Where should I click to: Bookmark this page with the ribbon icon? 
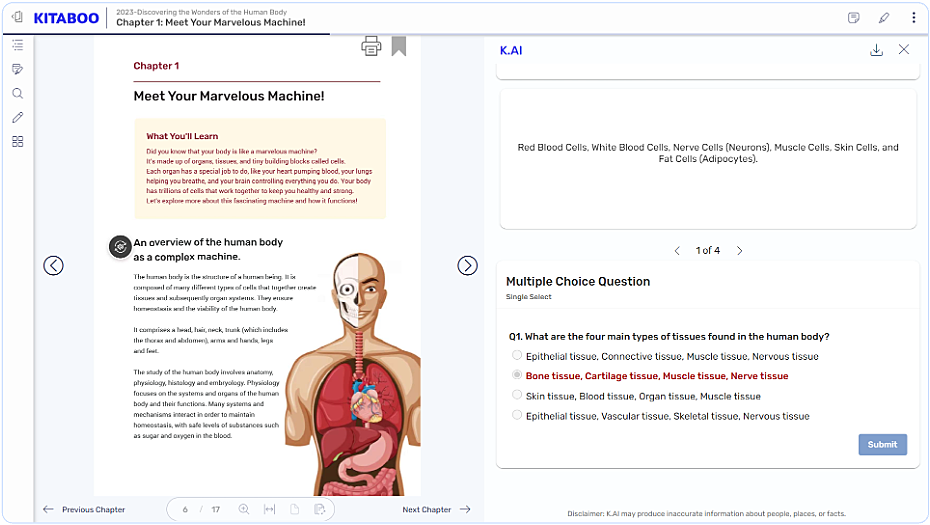pyautogui.click(x=399, y=46)
